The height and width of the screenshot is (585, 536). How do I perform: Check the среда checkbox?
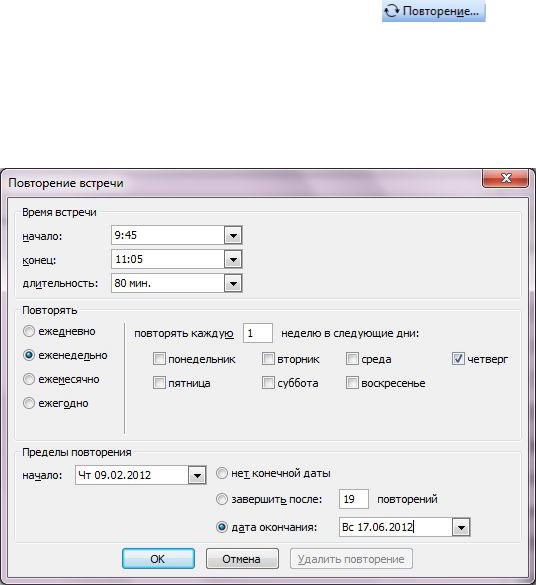[x=352, y=359]
